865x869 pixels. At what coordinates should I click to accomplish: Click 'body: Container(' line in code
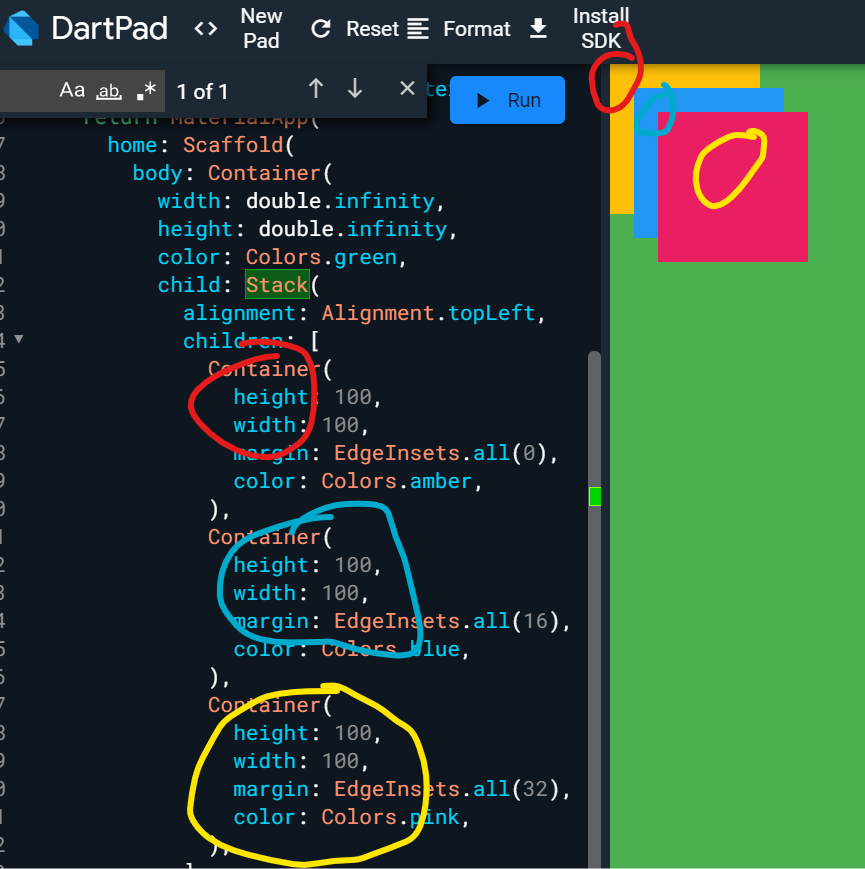coord(232,173)
